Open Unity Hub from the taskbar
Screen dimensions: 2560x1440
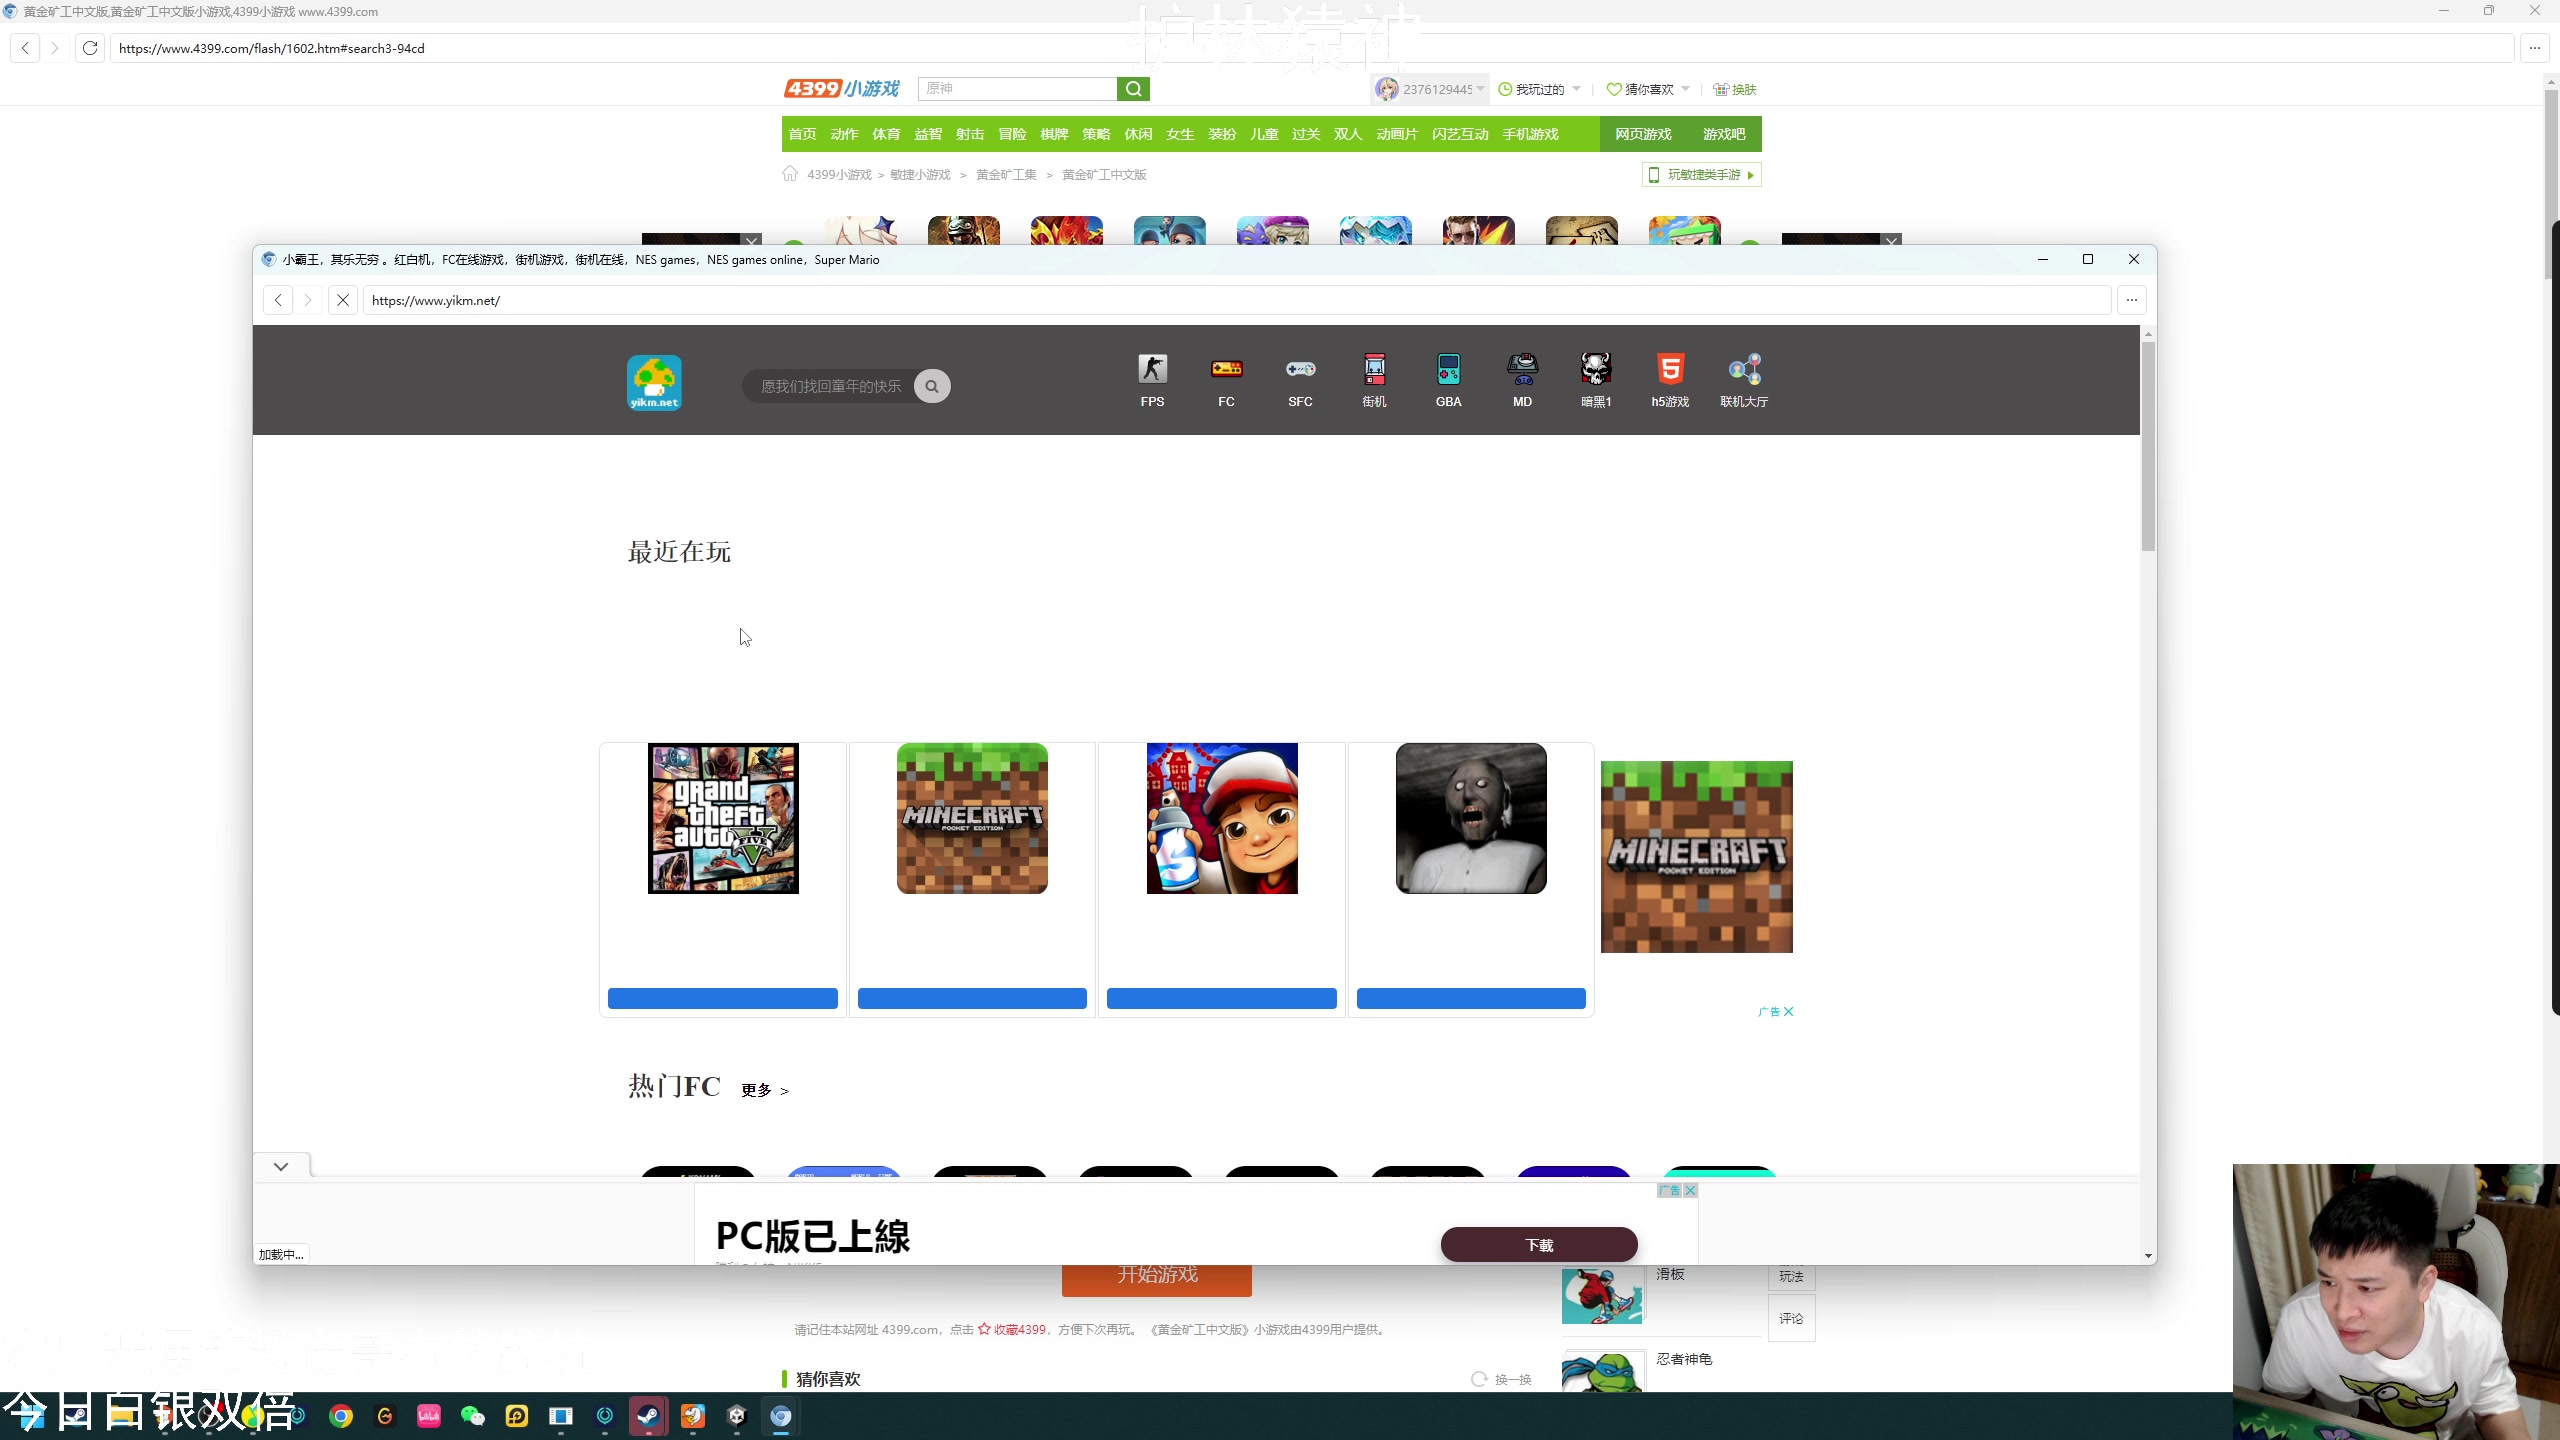click(737, 1416)
